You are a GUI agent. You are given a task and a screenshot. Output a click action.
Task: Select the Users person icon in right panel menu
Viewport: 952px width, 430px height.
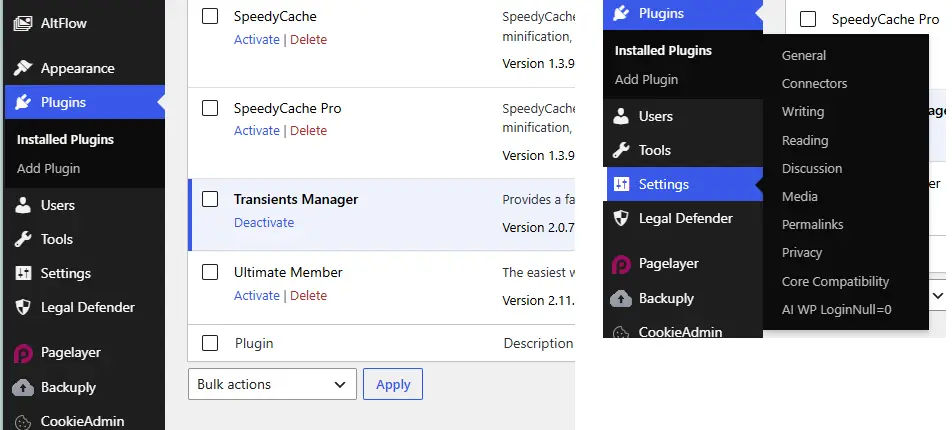coord(621,116)
